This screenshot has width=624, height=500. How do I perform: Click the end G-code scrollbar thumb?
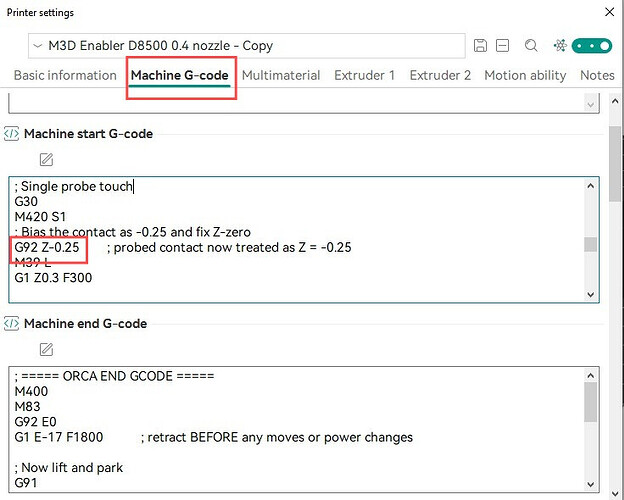coord(591,402)
